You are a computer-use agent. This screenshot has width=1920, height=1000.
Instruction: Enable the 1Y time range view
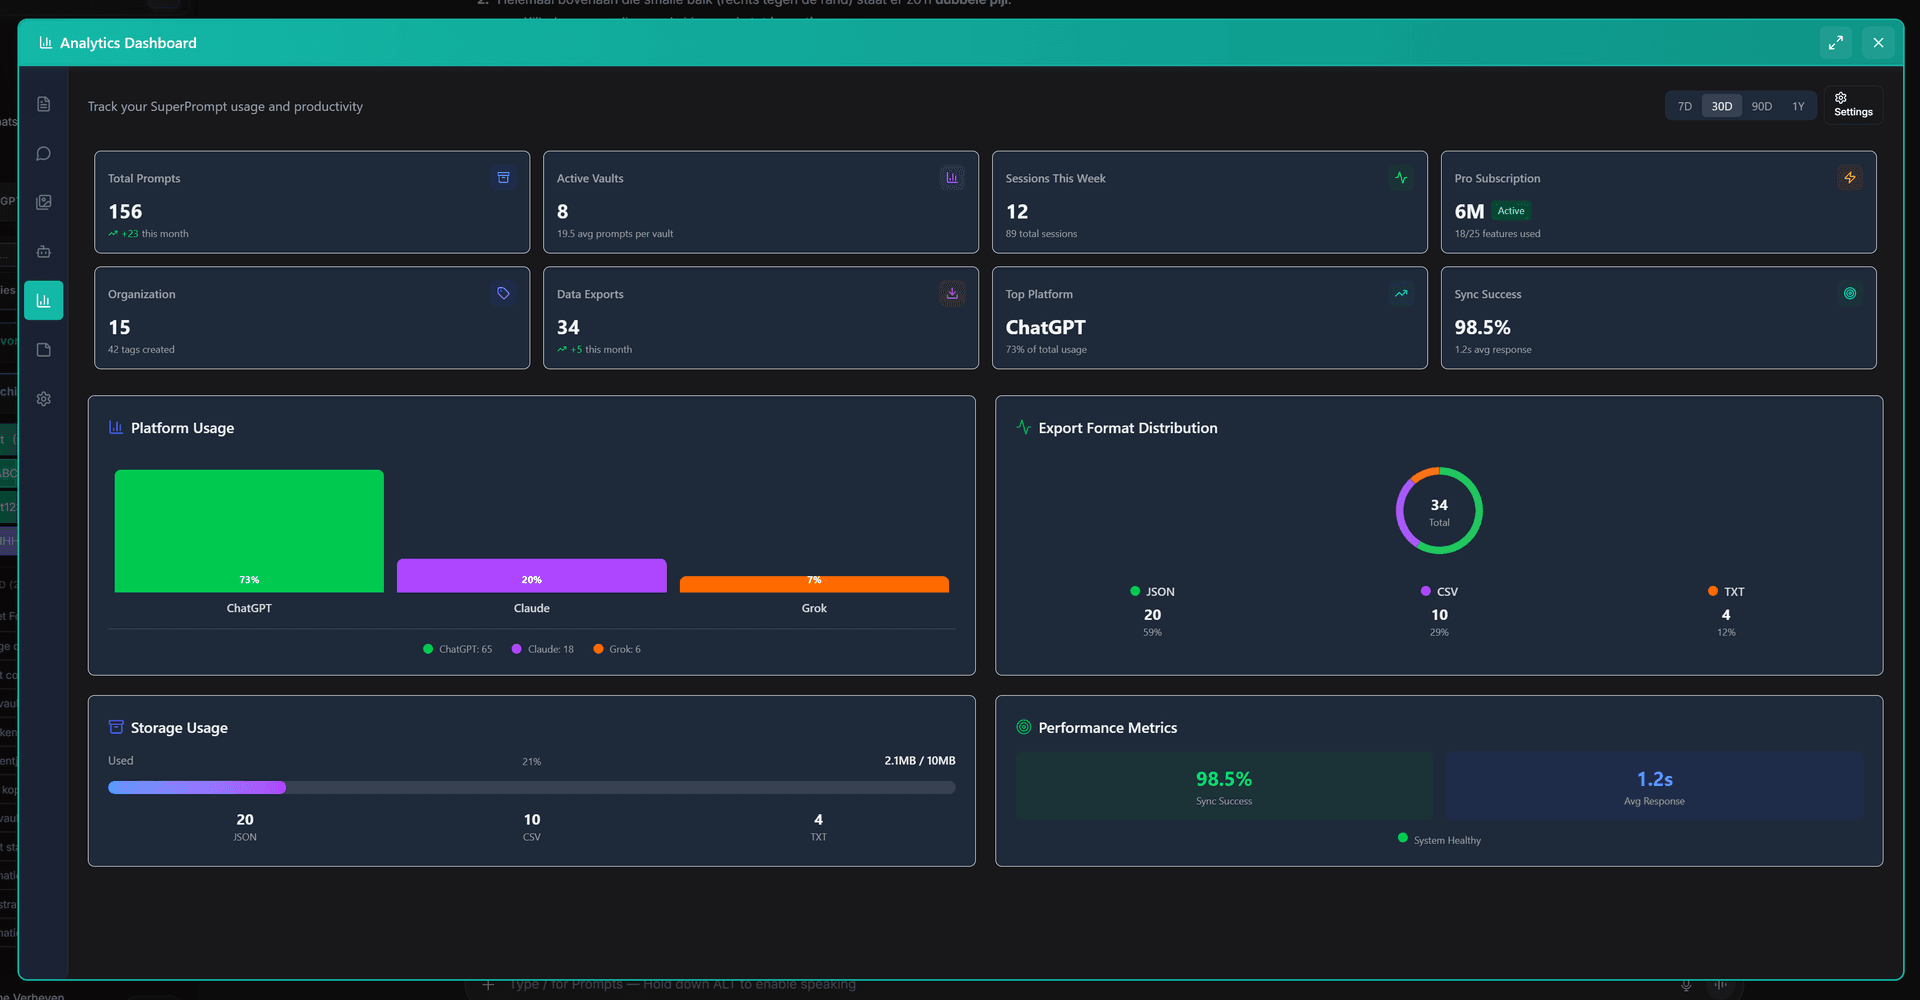click(x=1798, y=105)
